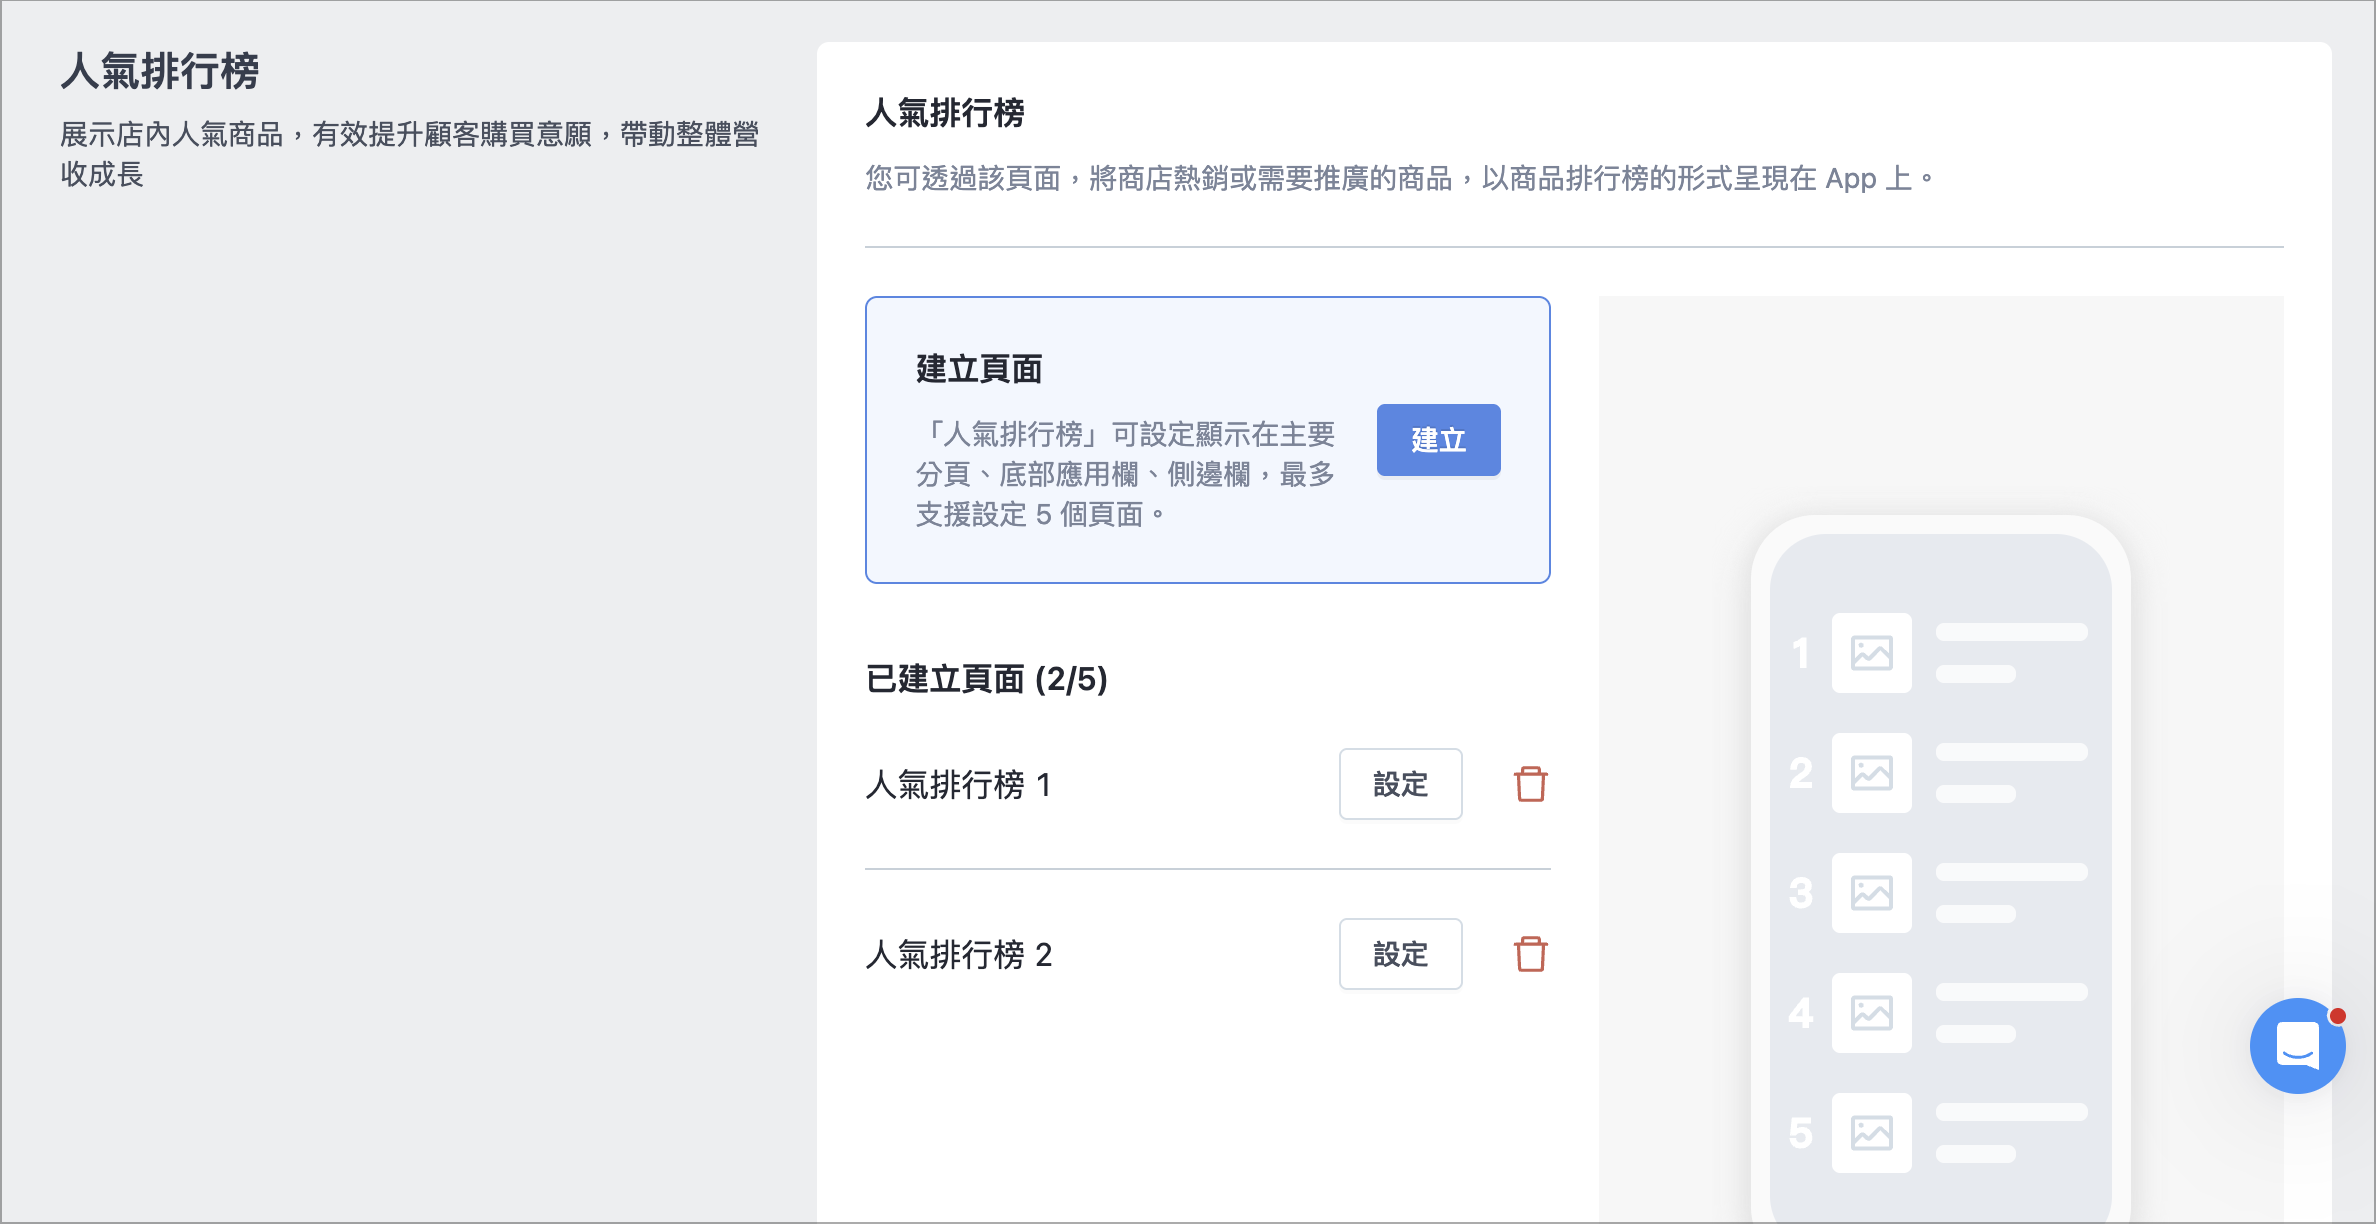2376x1224 pixels.
Task: Click the blue 建立 button
Action: 1438,440
